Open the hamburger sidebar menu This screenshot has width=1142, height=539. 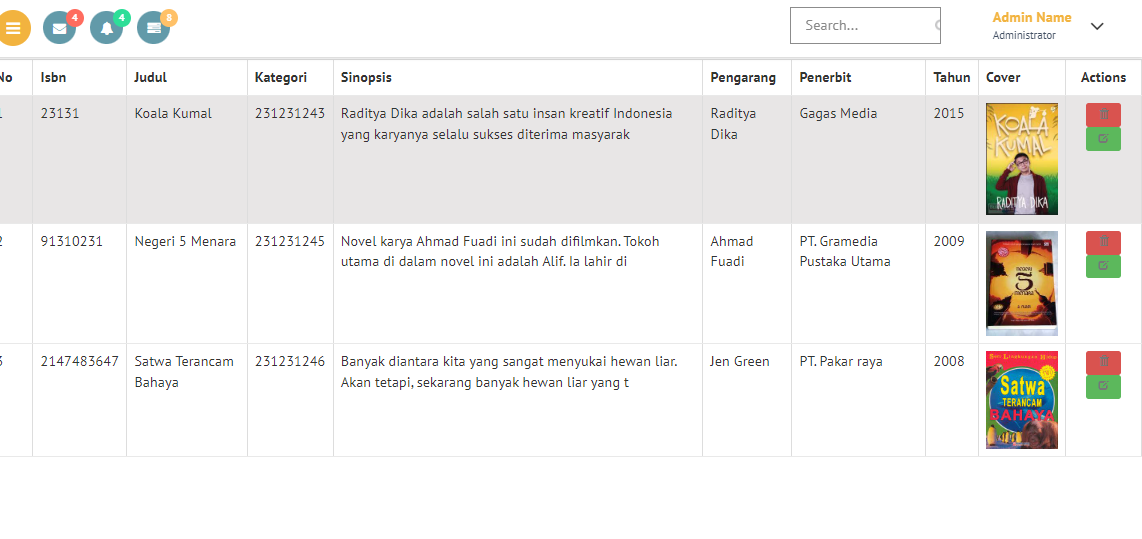coord(13,28)
